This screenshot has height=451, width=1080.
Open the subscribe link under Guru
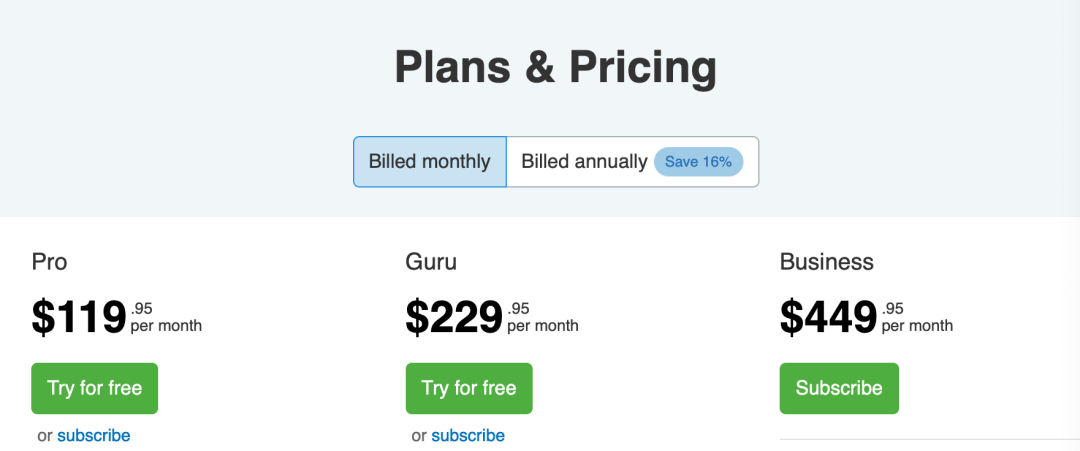point(468,435)
